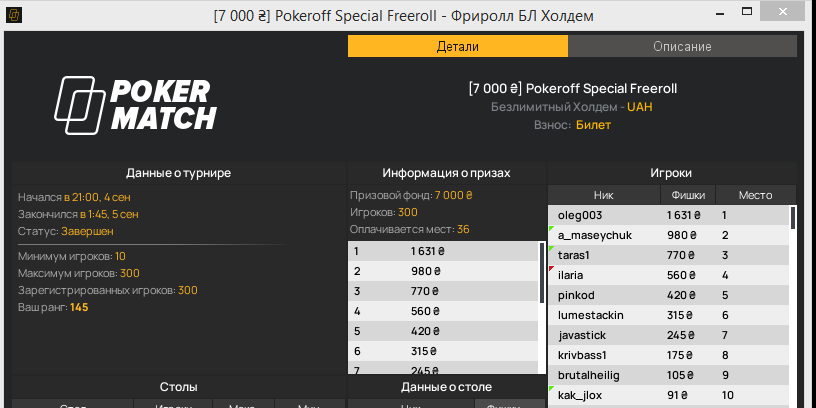Switch to the Детали tab

(x=458, y=46)
